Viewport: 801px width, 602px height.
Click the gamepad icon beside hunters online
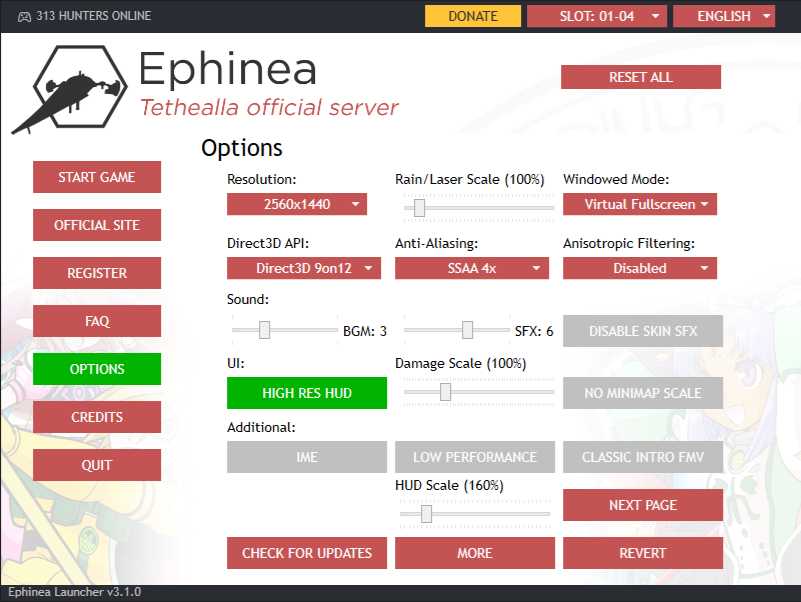[24, 17]
